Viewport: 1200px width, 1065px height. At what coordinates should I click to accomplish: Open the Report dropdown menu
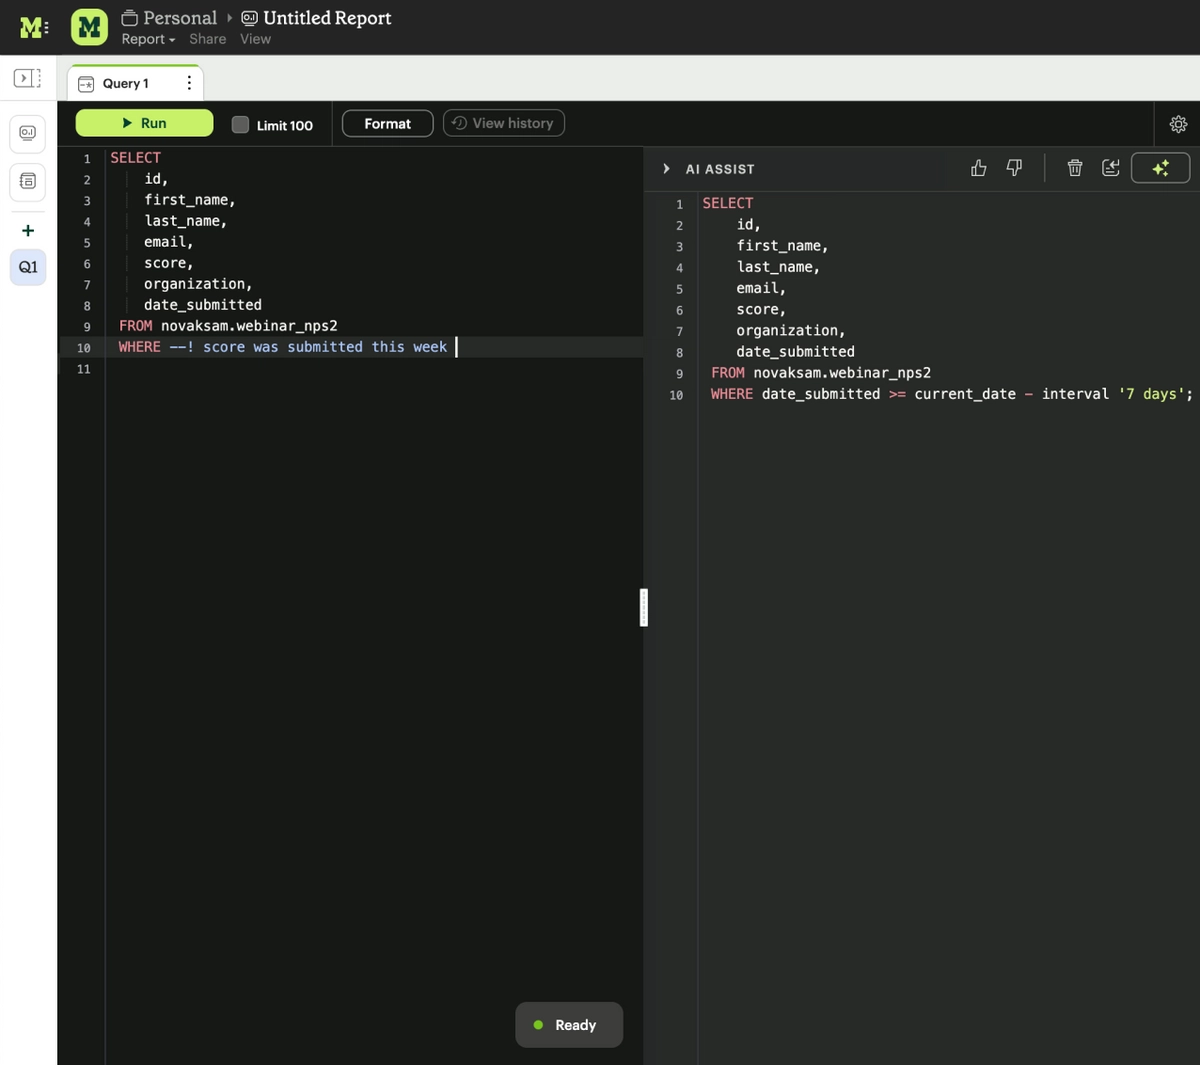pyautogui.click(x=146, y=39)
